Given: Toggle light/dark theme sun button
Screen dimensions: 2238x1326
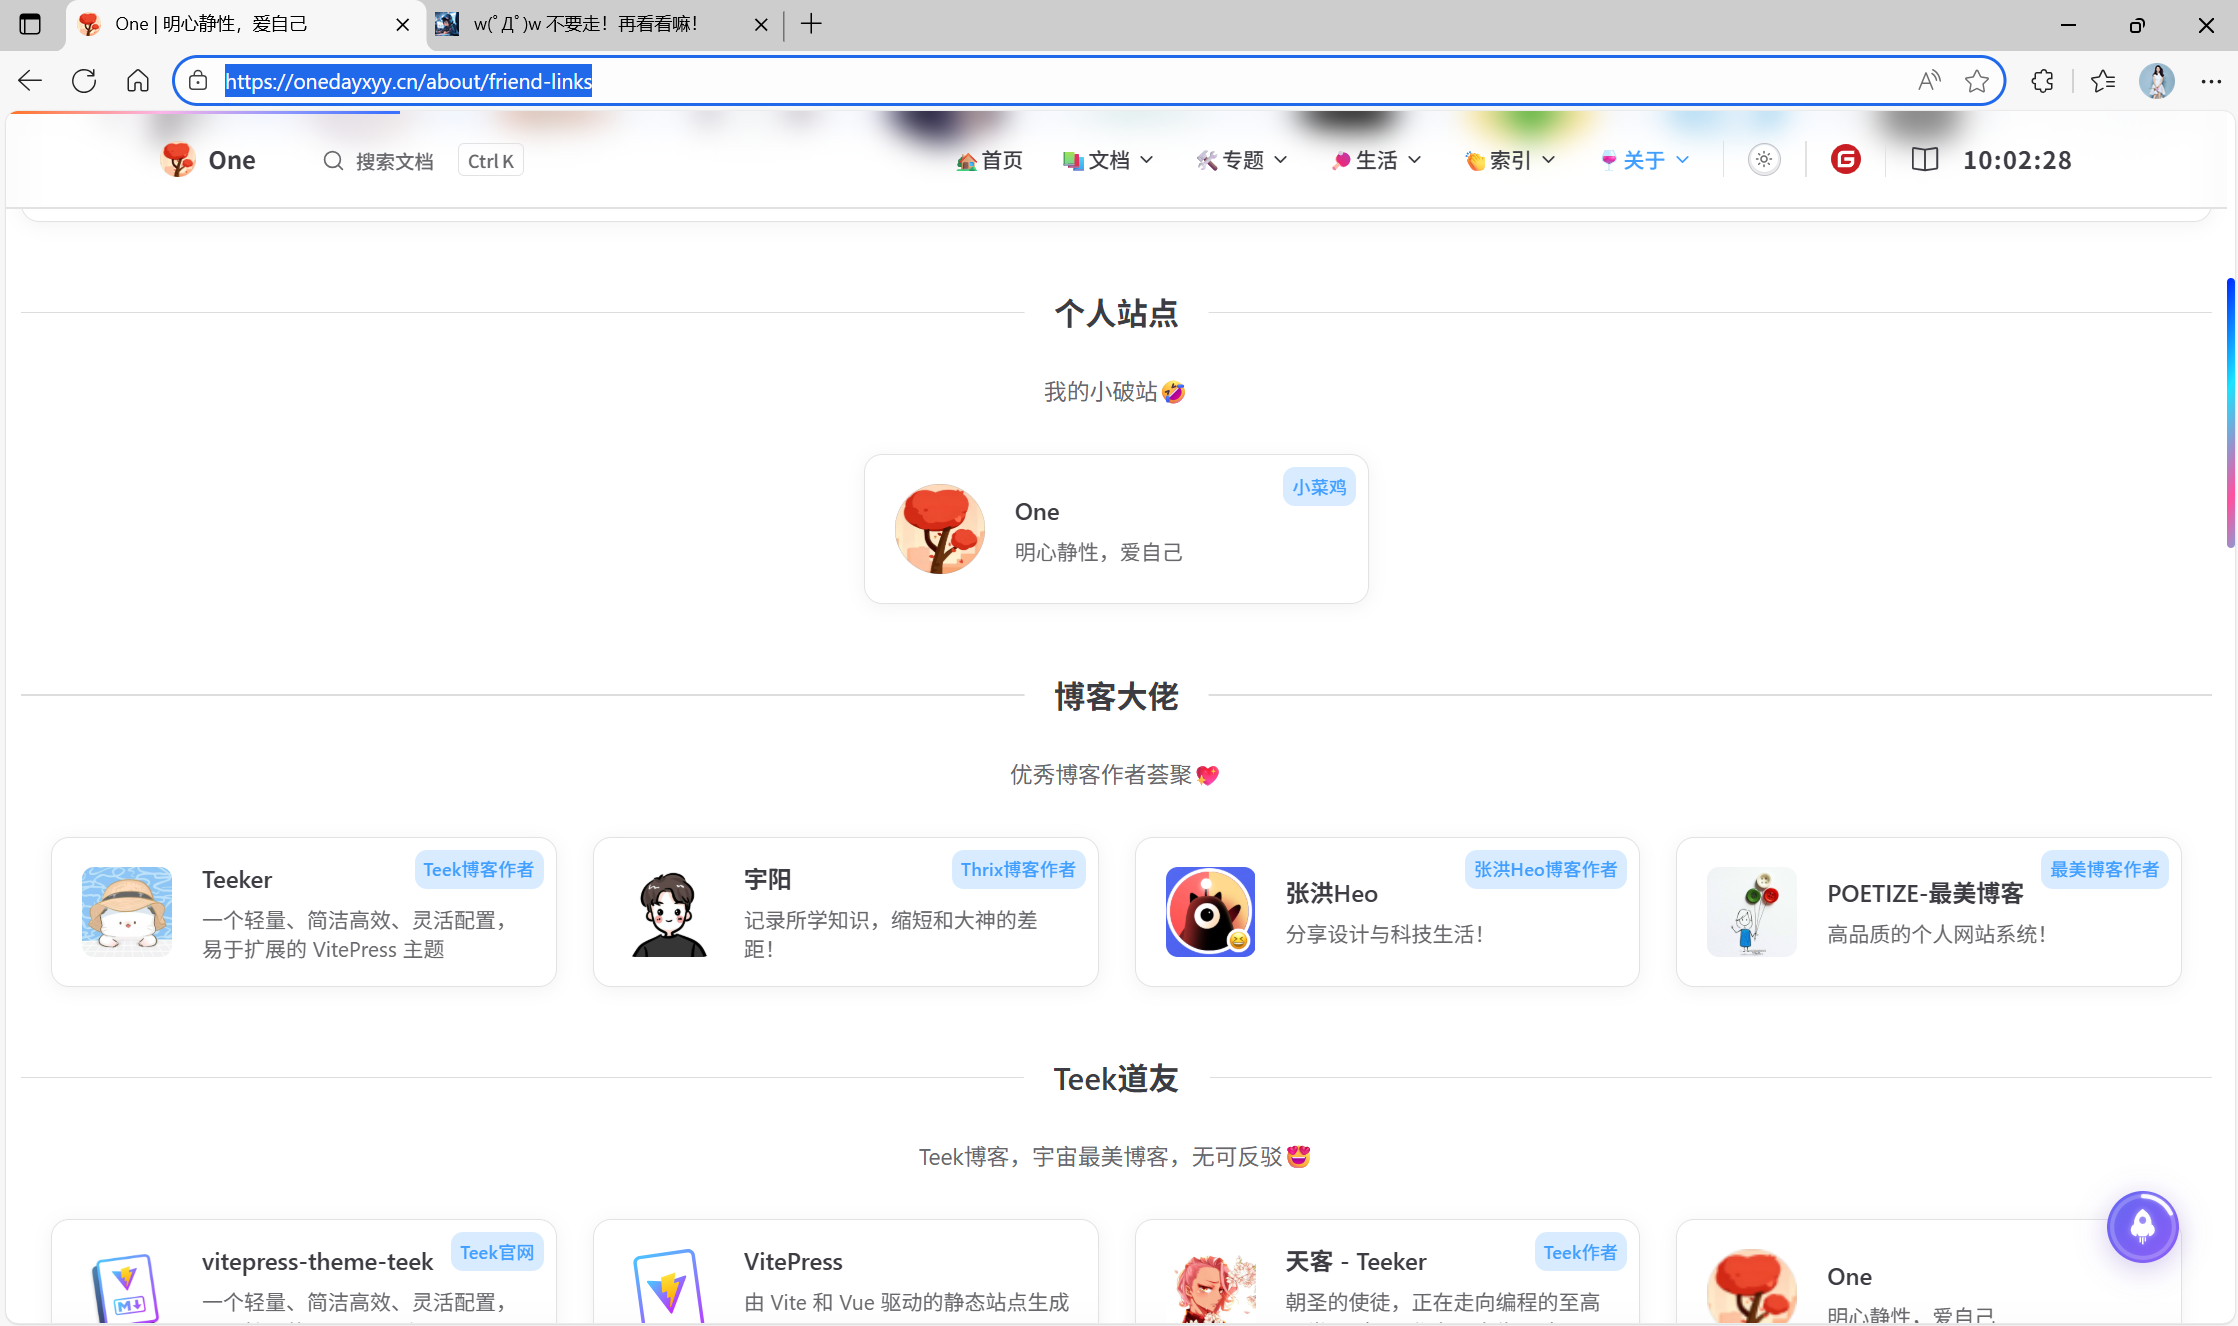Looking at the screenshot, I should pos(1764,160).
